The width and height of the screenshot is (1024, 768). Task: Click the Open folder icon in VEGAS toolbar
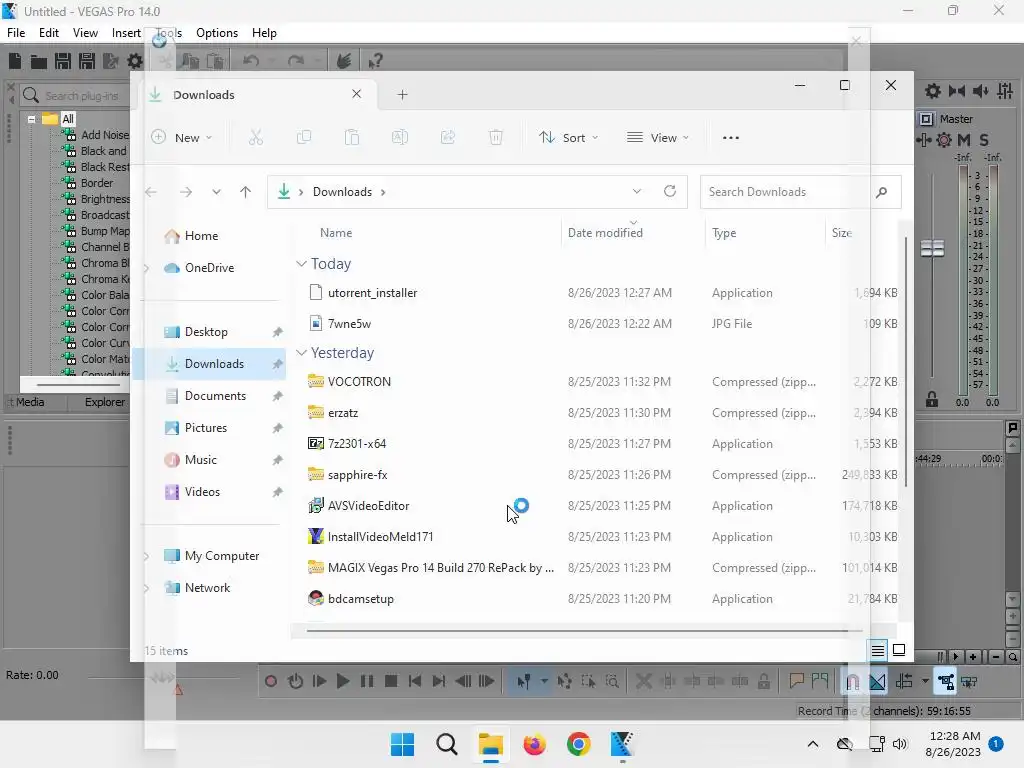coord(39,61)
